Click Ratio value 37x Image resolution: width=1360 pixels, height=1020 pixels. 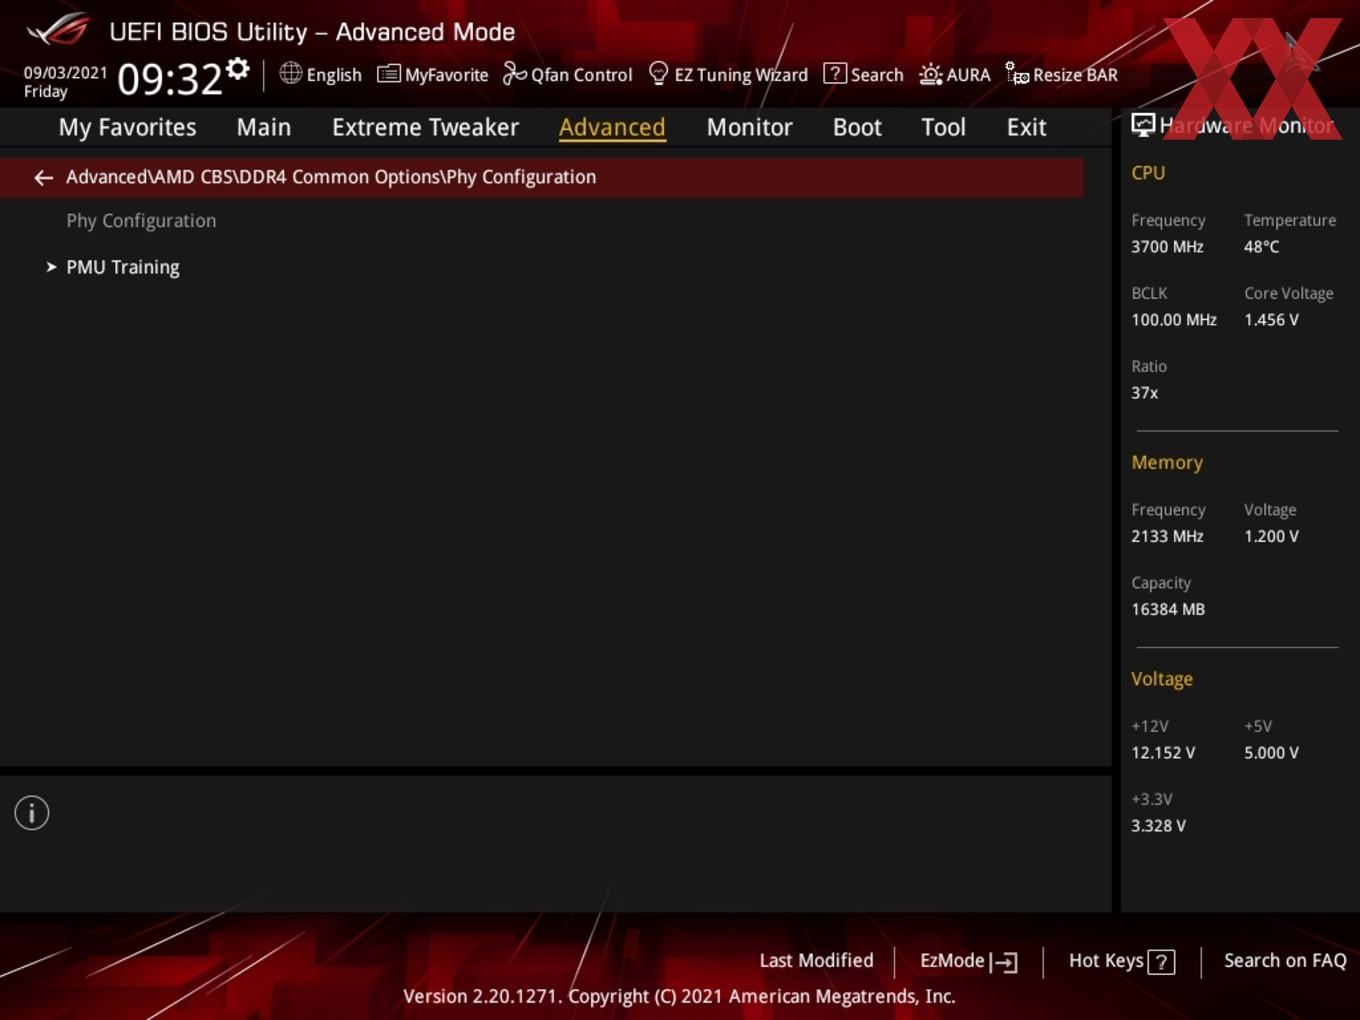pyautogui.click(x=1144, y=393)
